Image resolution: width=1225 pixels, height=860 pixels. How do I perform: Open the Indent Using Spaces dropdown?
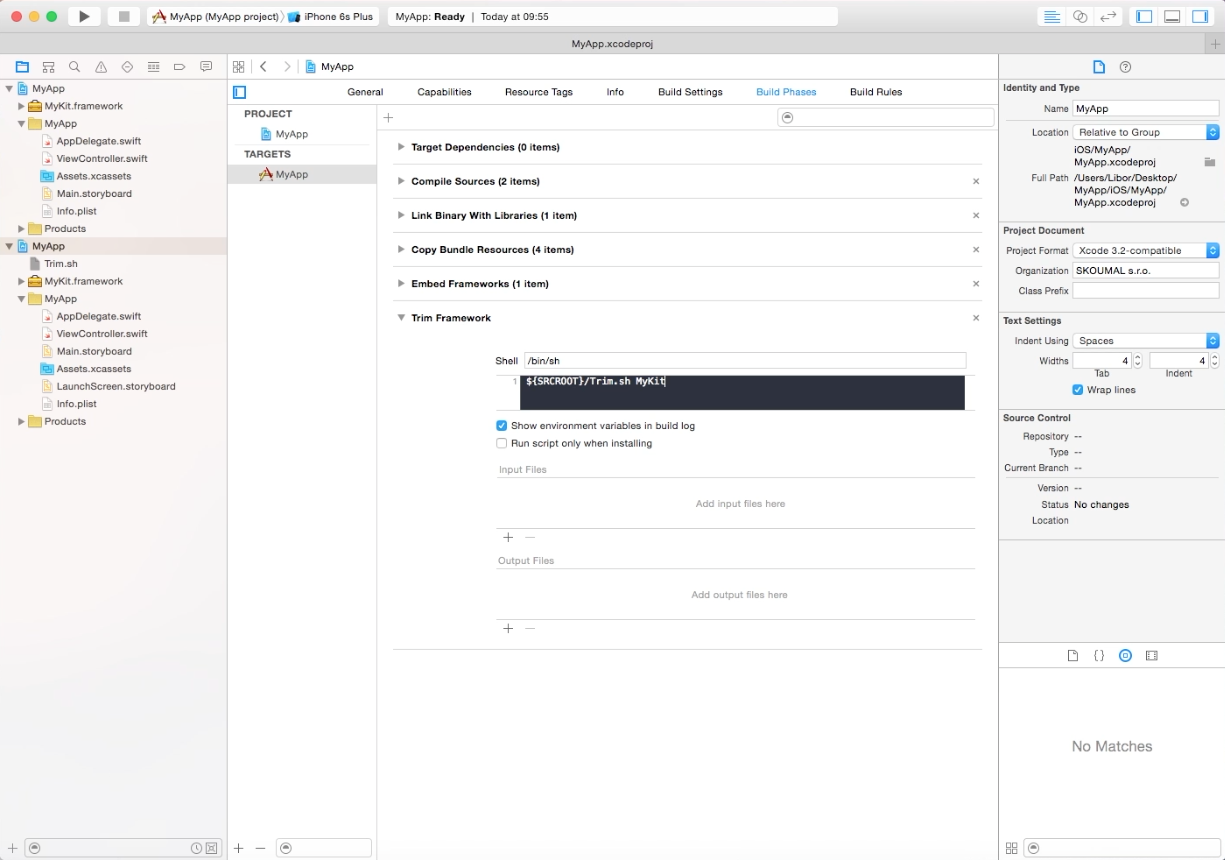click(1146, 340)
